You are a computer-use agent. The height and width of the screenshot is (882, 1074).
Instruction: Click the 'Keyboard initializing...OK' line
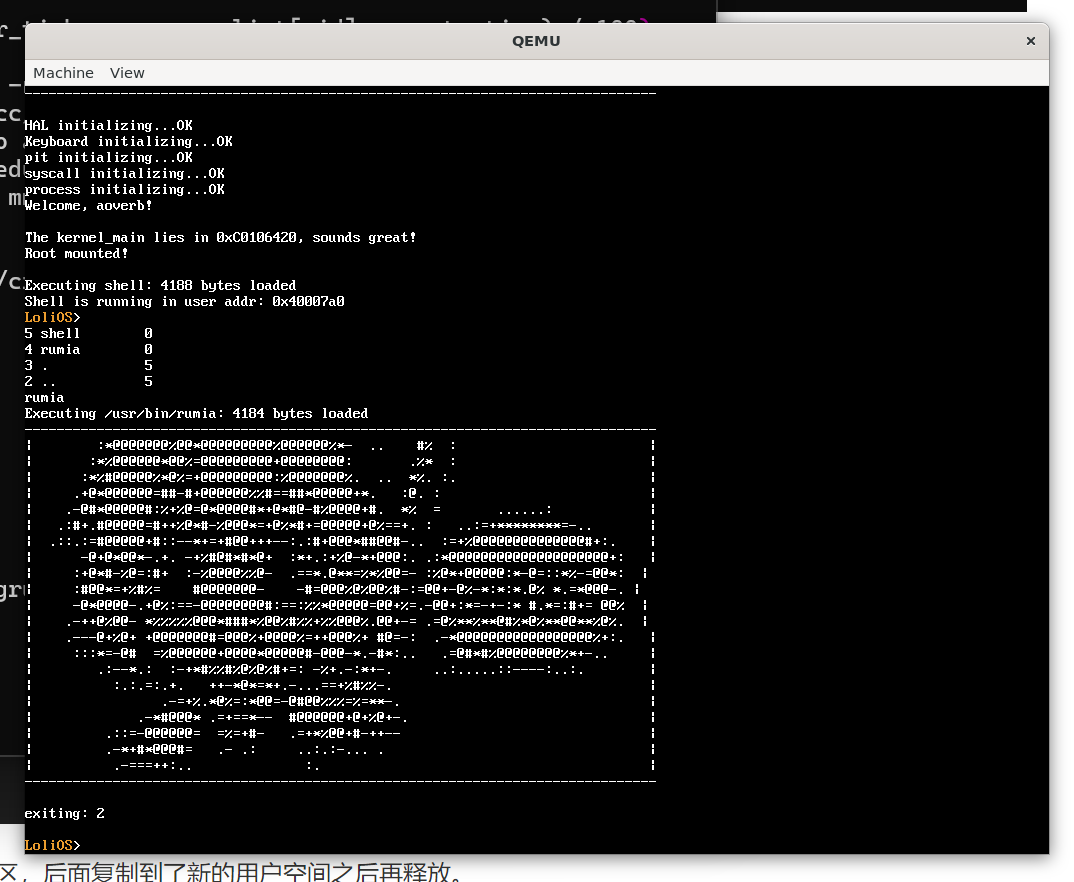pyautogui.click(x=128, y=141)
